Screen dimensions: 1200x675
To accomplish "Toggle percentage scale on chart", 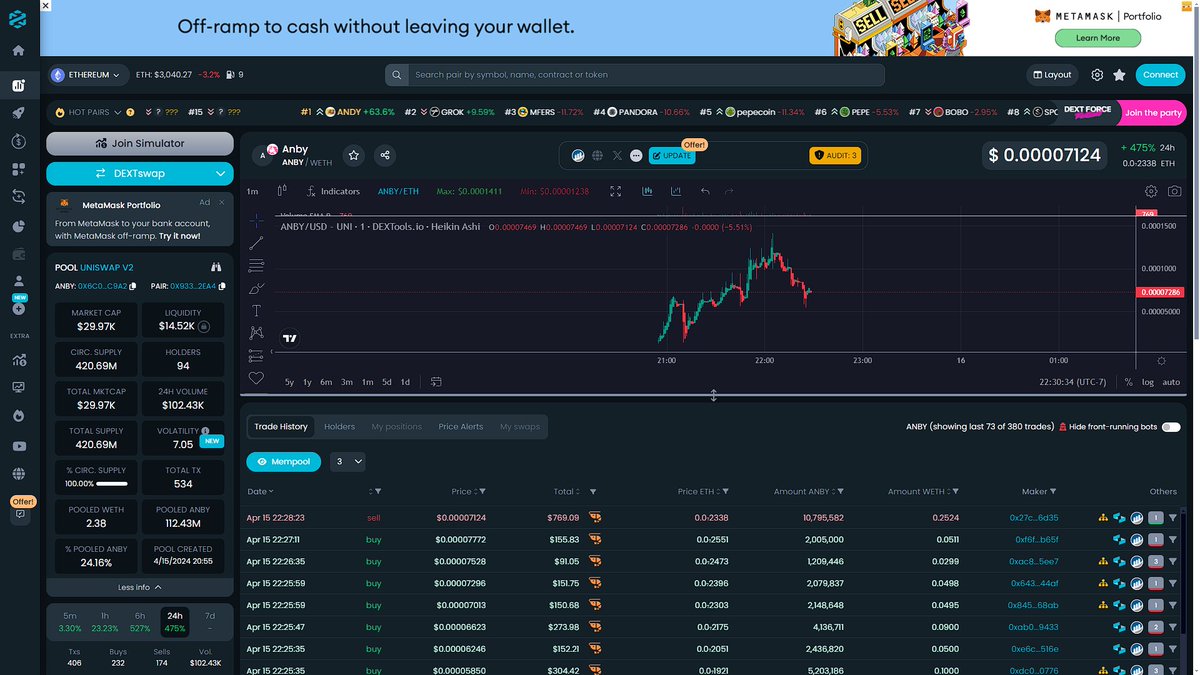I will pyautogui.click(x=1128, y=382).
